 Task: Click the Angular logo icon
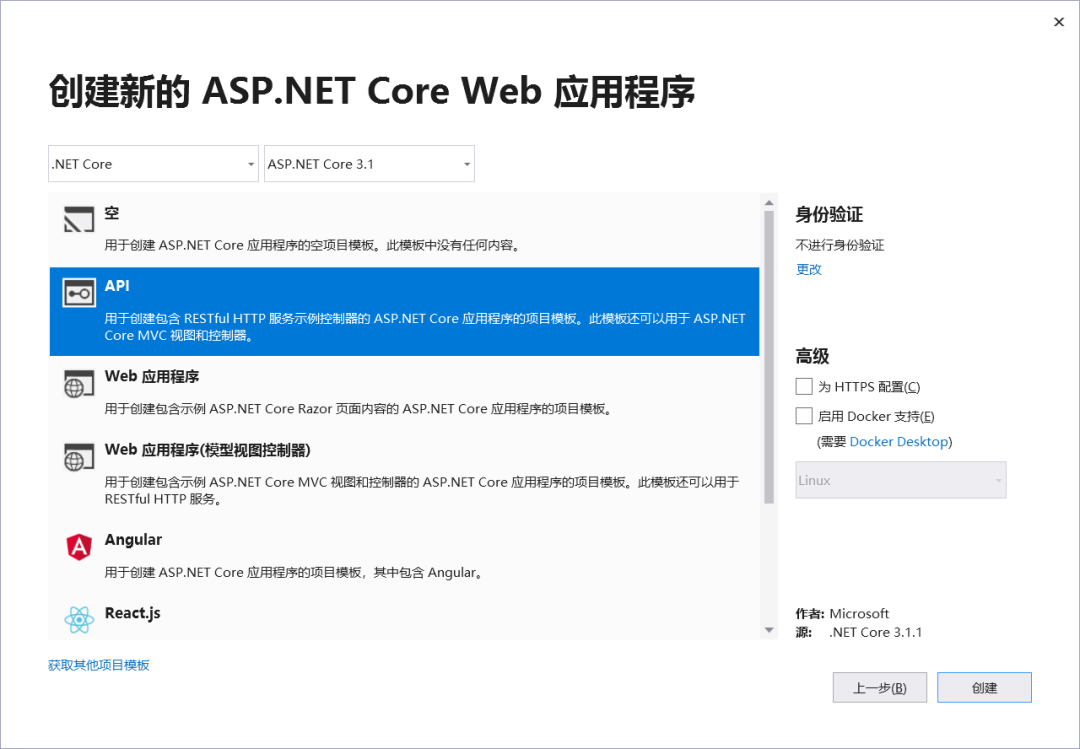(79, 546)
